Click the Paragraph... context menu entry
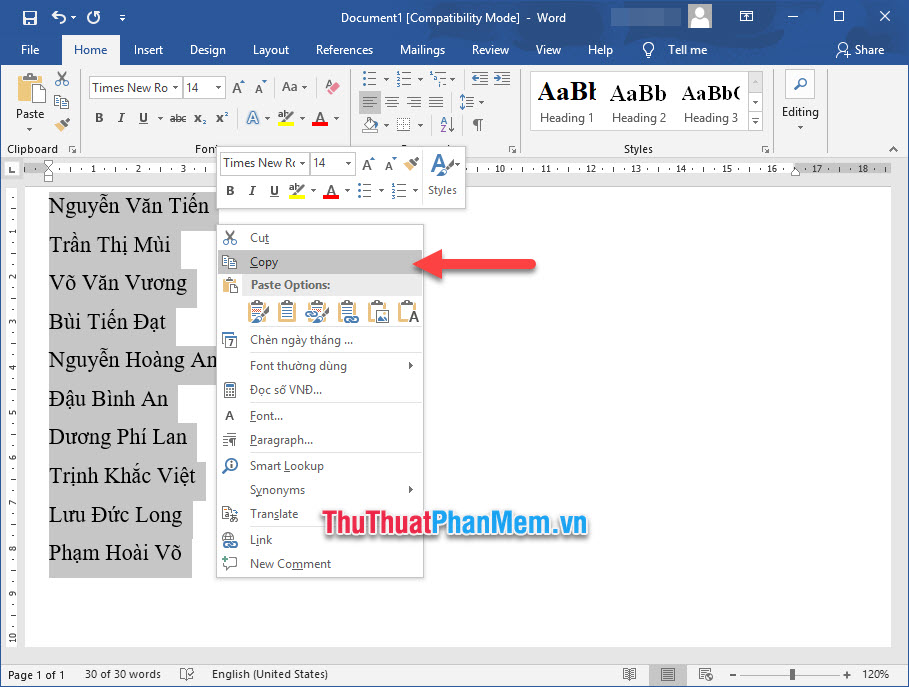 click(x=280, y=440)
